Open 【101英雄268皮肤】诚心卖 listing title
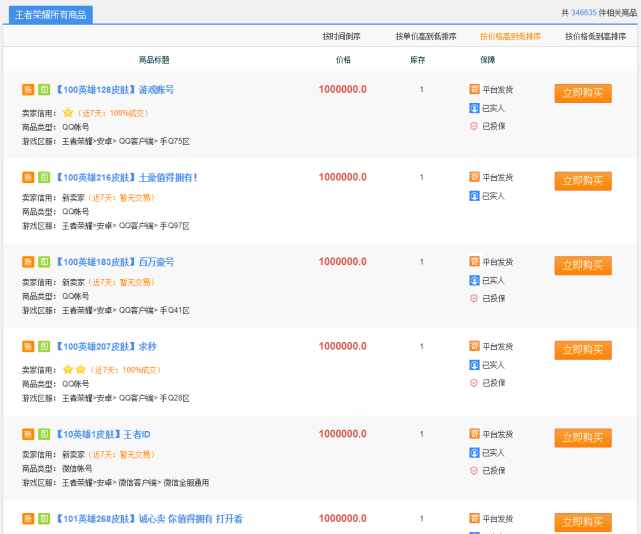The image size is (641, 534). tap(148, 519)
